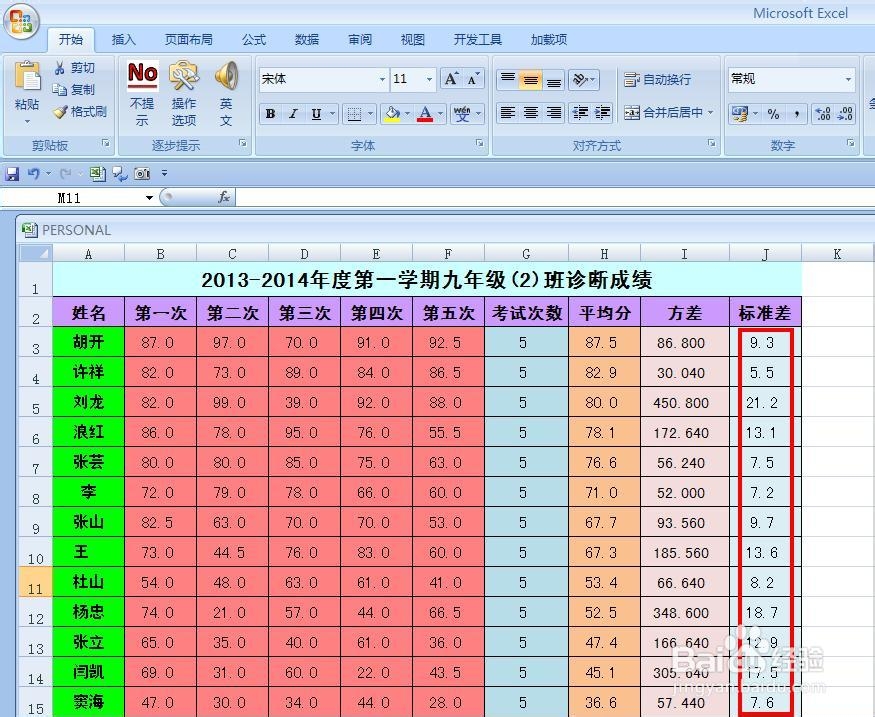Select the Bold formatting icon
The width and height of the screenshot is (875, 717).
[x=269, y=113]
